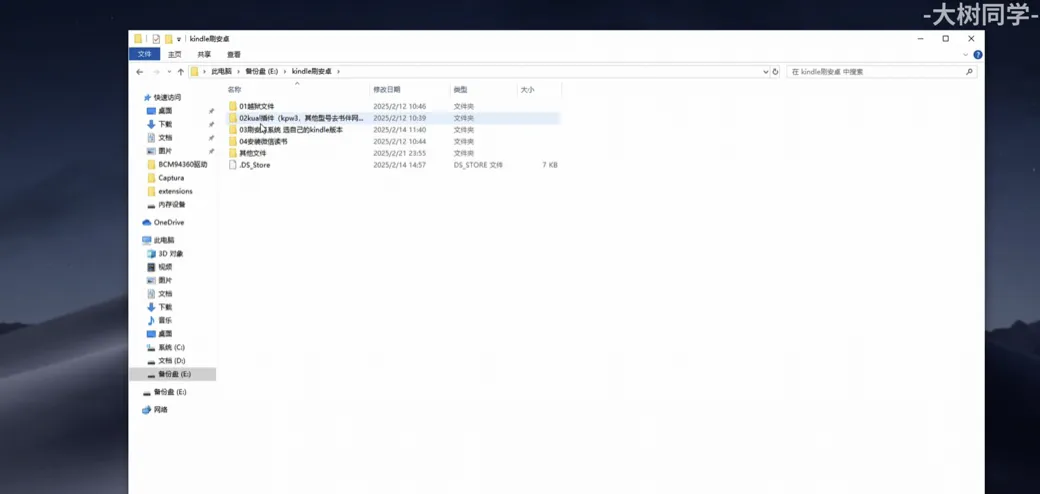Go up one level with Up arrow
The width and height of the screenshot is (1040, 494).
pyautogui.click(x=180, y=72)
